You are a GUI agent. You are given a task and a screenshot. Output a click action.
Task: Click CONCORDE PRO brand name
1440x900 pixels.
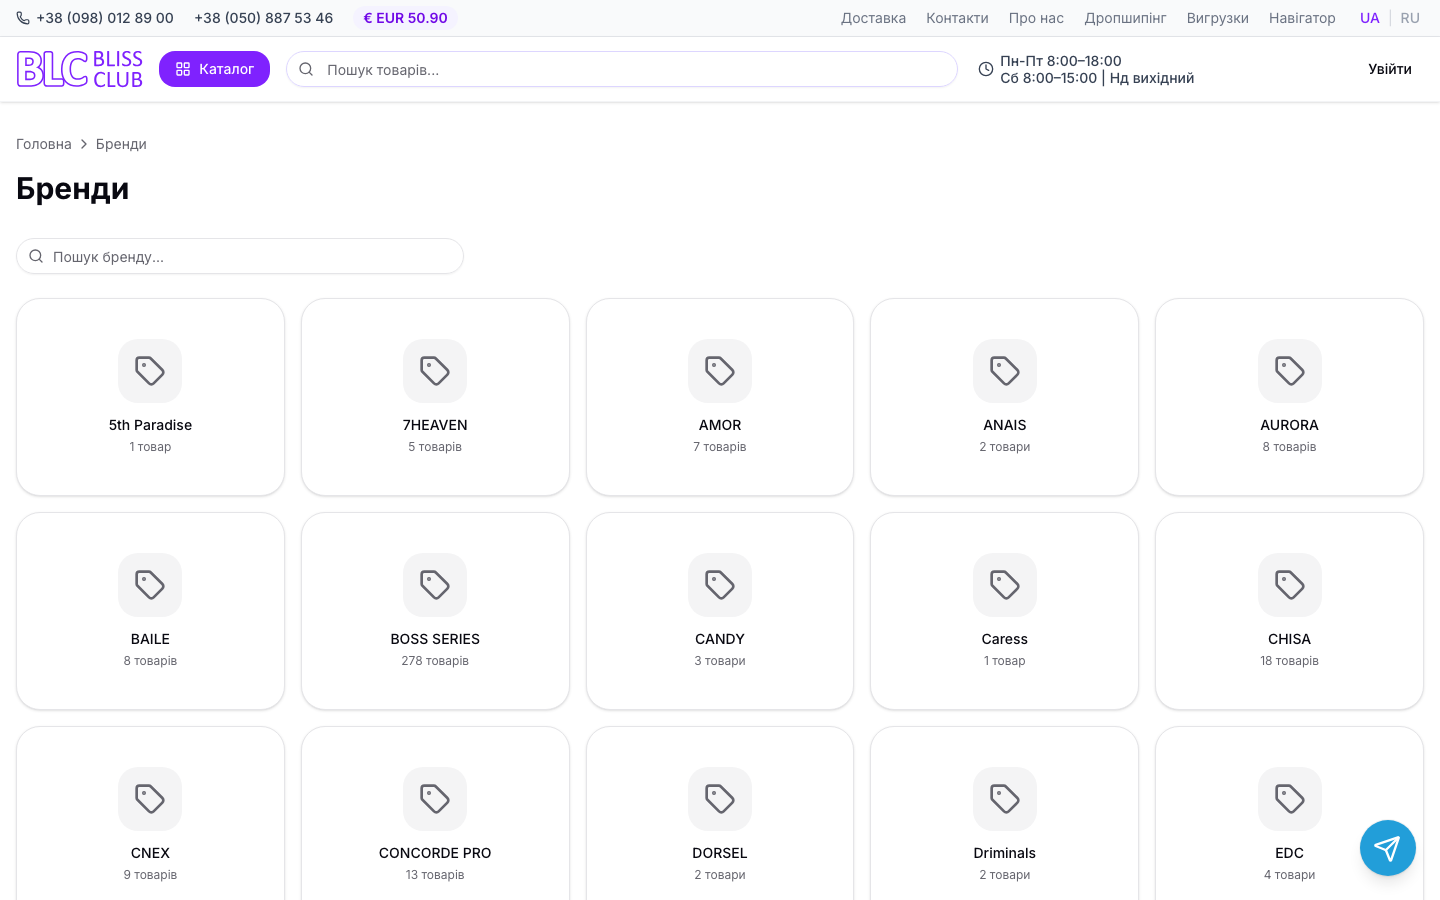[x=435, y=853]
